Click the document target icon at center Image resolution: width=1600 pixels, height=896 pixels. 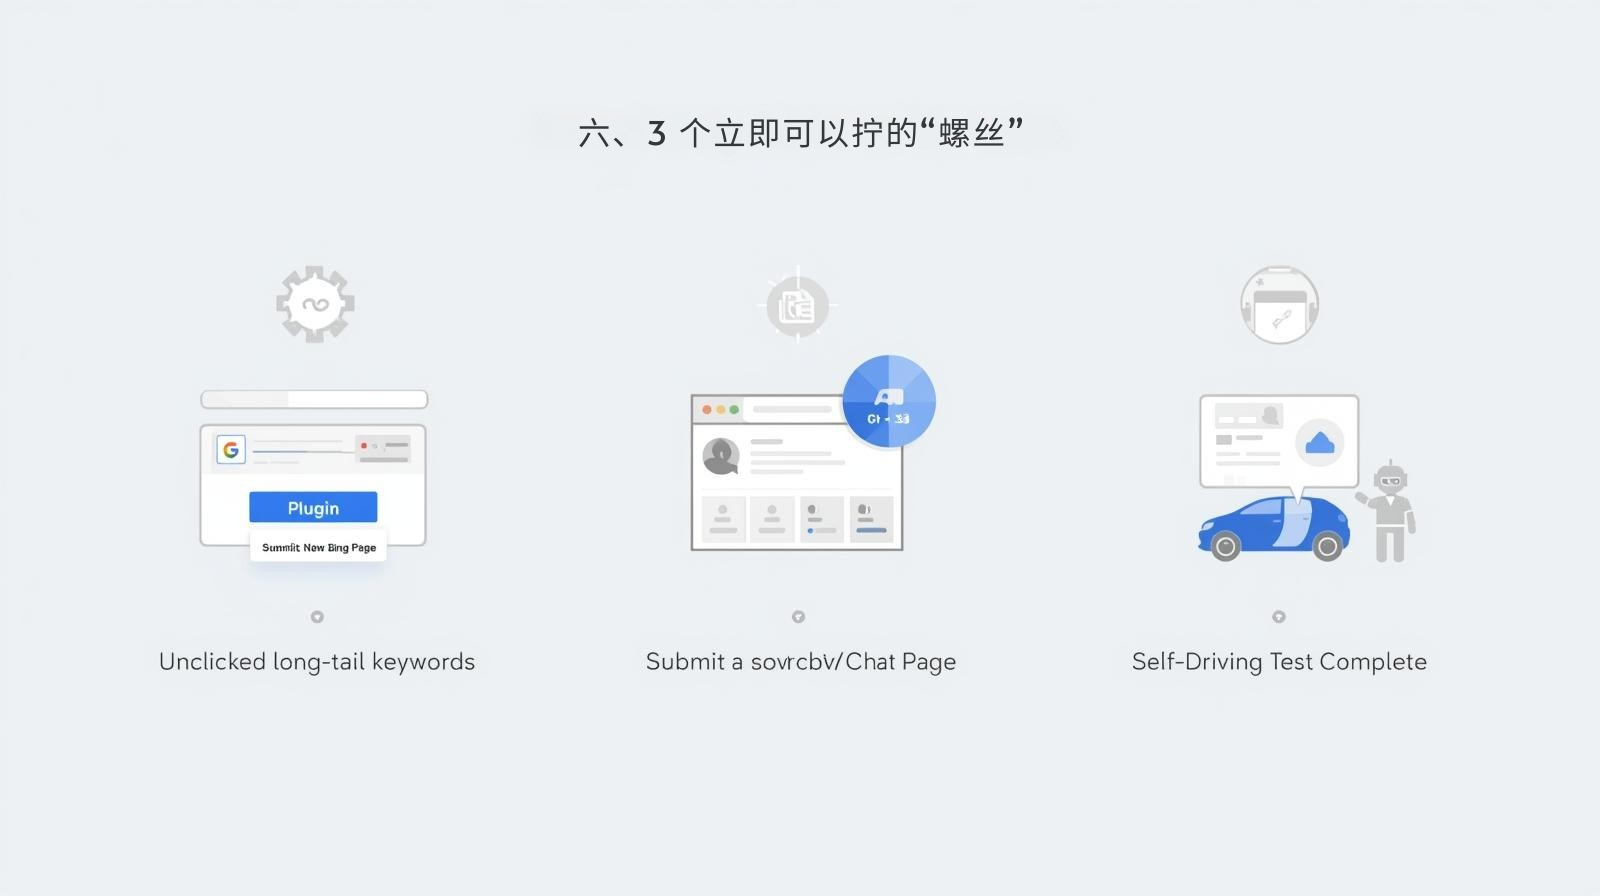798,306
